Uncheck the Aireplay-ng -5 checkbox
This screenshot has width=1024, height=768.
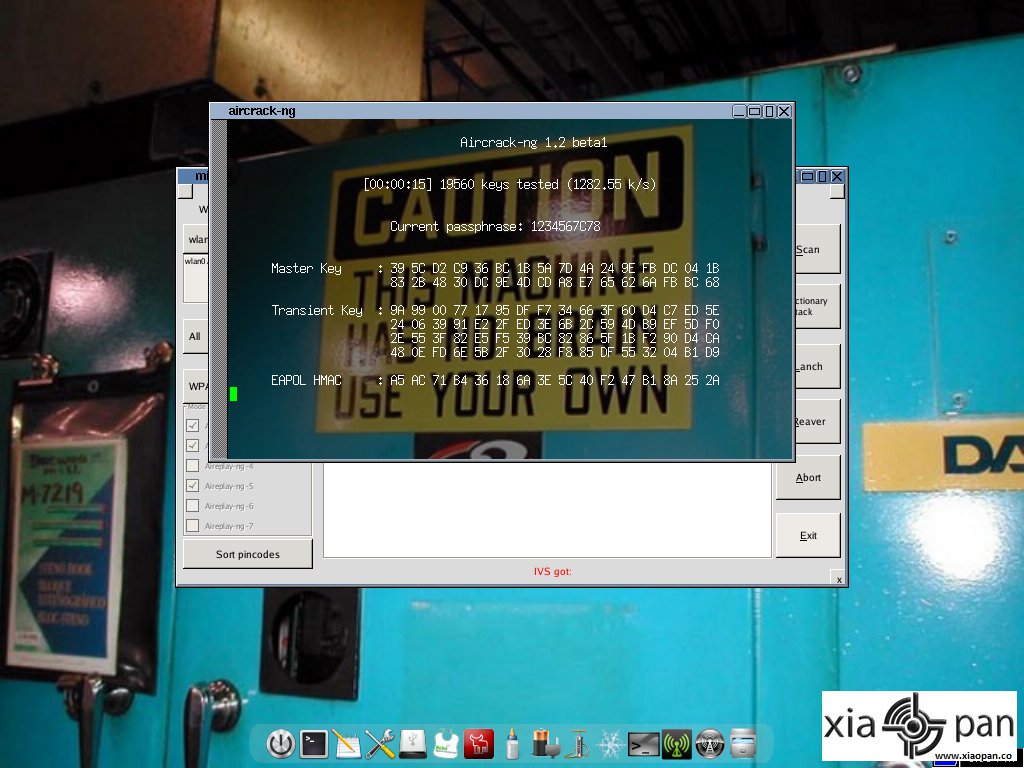pos(193,485)
